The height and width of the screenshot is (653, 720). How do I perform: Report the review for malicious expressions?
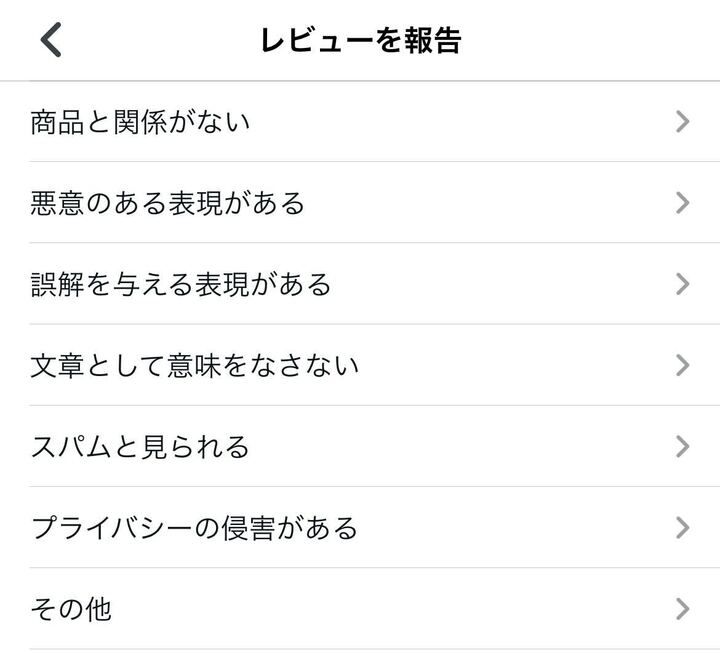pos(375,203)
